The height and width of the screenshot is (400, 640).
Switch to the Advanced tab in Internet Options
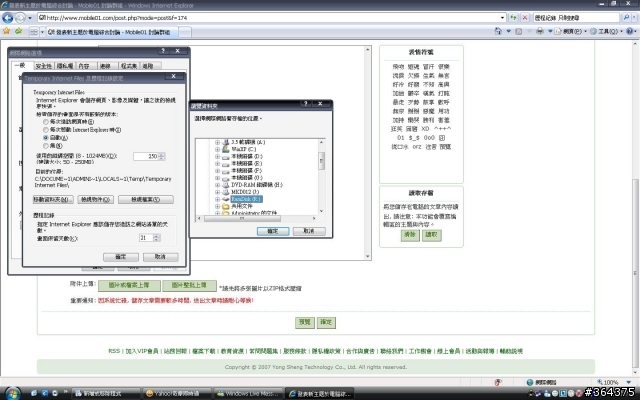click(x=150, y=66)
